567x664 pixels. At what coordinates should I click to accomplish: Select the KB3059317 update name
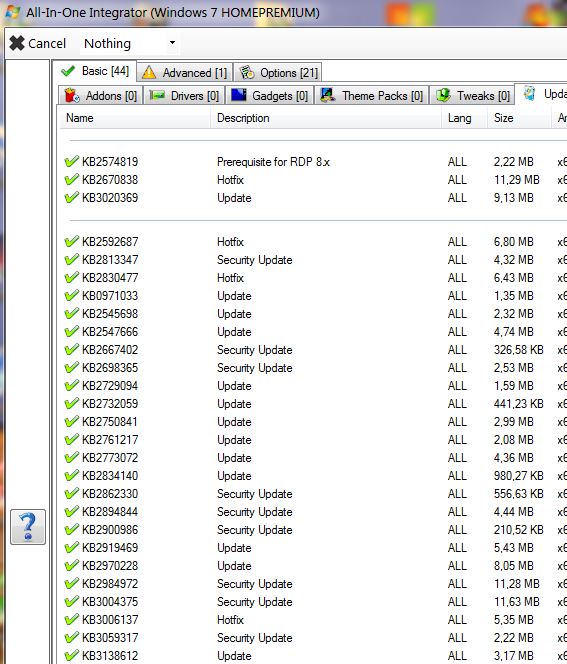(110, 638)
